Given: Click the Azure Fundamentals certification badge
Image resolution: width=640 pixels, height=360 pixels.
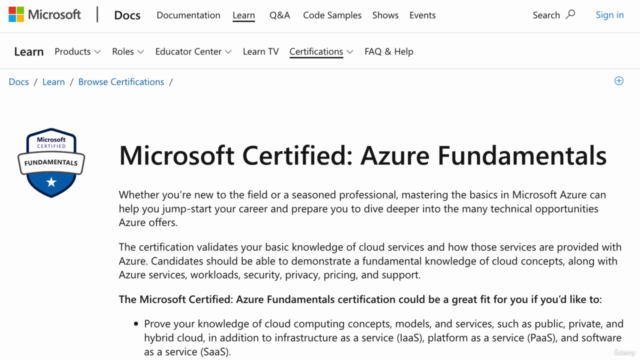Looking at the screenshot, I should [x=51, y=163].
